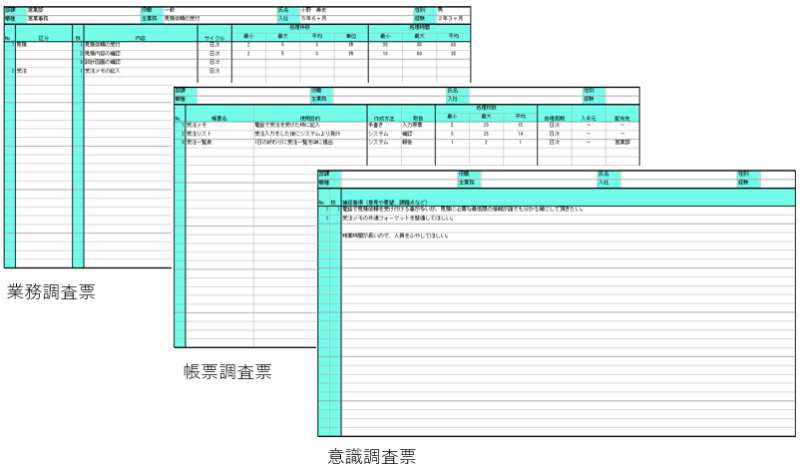Select the 区分 column header in 業務調査票
Image resolution: width=800 pixels, height=470 pixels.
tap(43, 37)
